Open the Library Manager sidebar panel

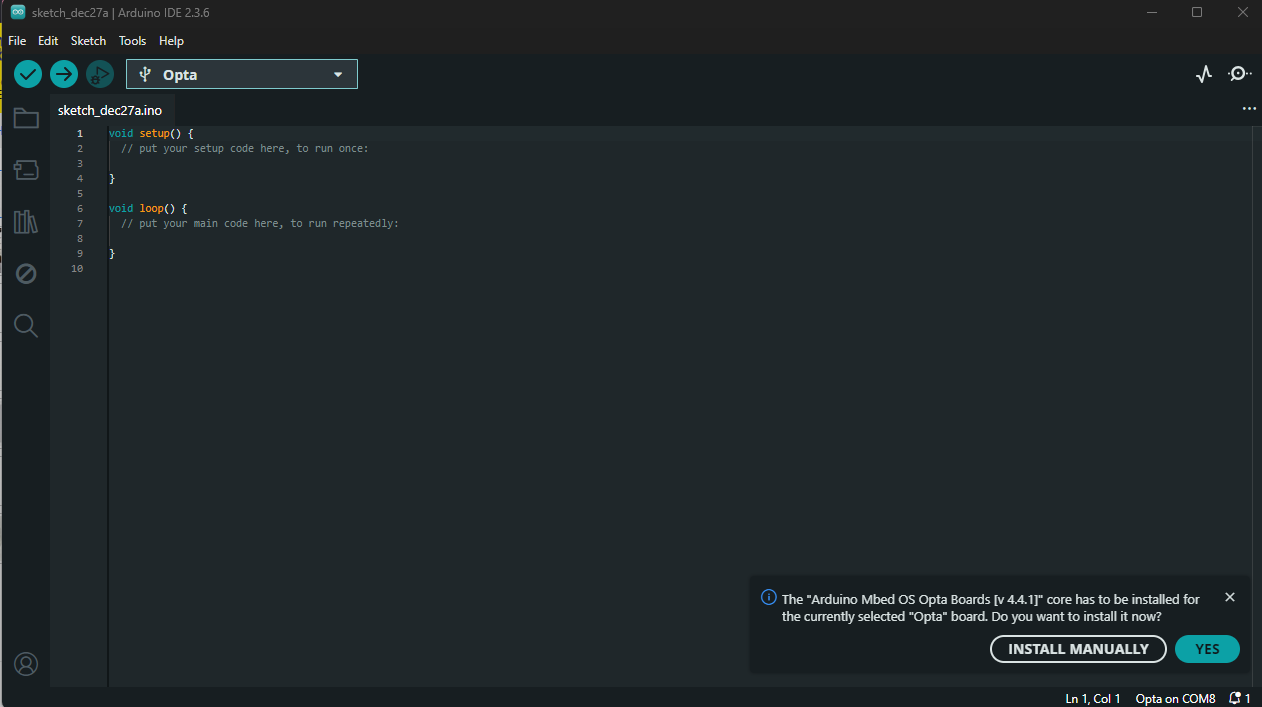pyautogui.click(x=26, y=222)
